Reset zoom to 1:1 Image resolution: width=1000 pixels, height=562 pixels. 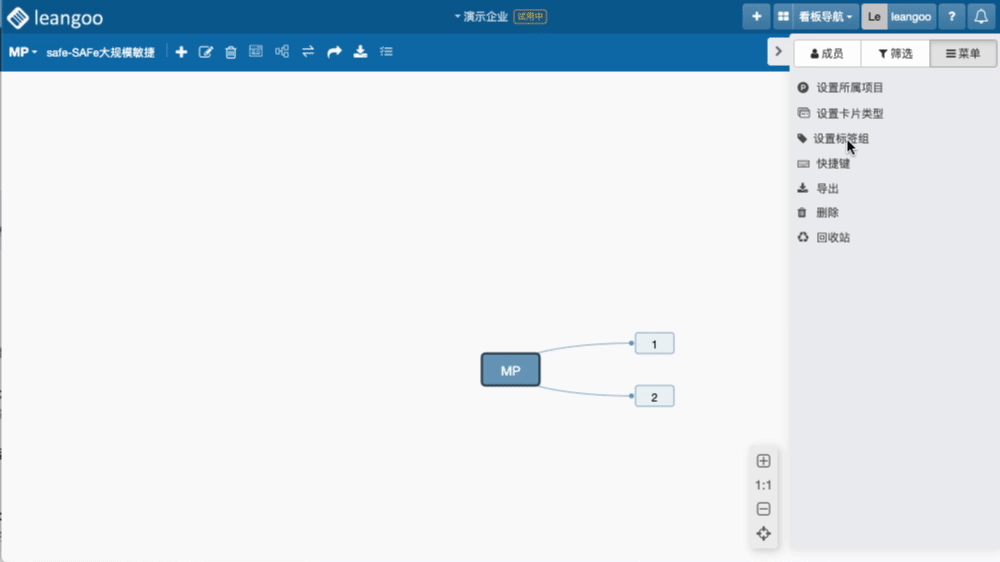pos(763,485)
